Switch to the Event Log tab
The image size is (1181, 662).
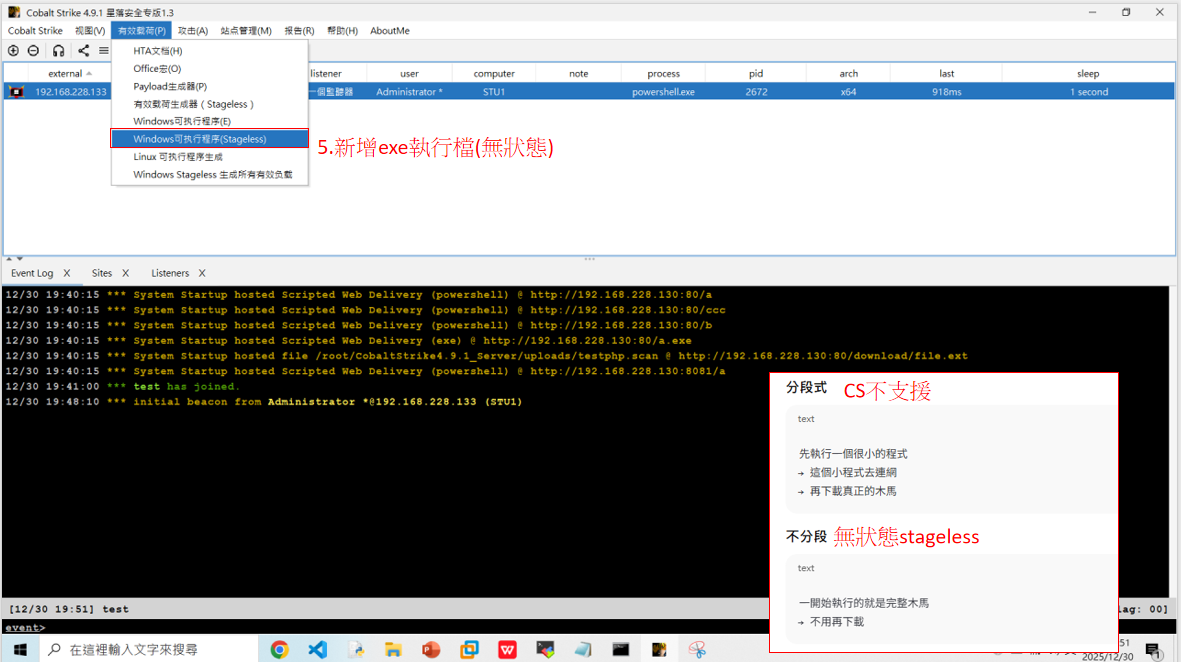point(32,273)
